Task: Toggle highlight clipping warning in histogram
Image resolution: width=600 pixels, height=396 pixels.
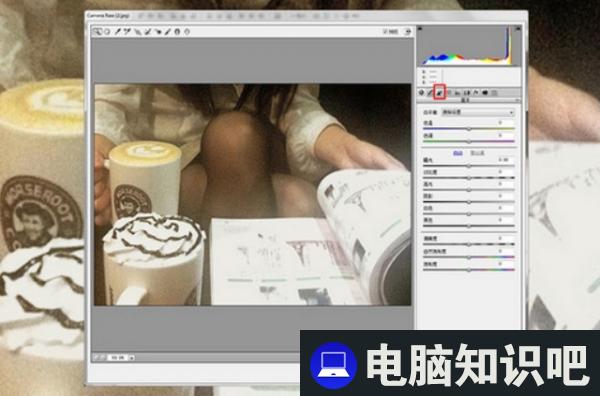Action: coord(518,28)
